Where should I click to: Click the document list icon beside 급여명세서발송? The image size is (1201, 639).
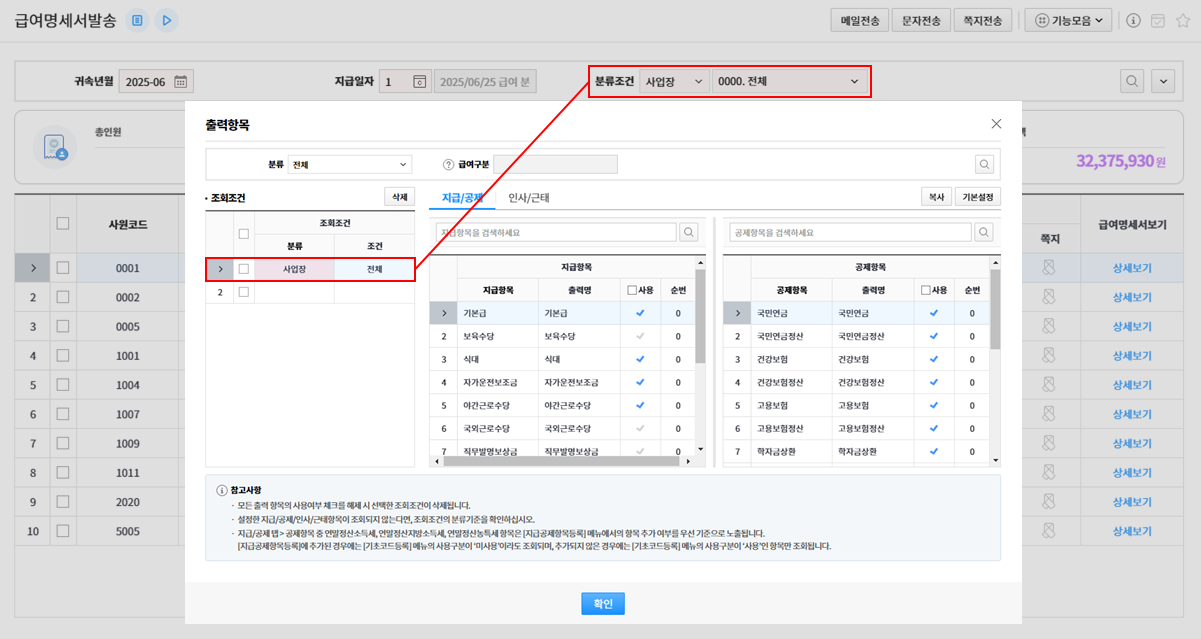pyautogui.click(x=138, y=20)
